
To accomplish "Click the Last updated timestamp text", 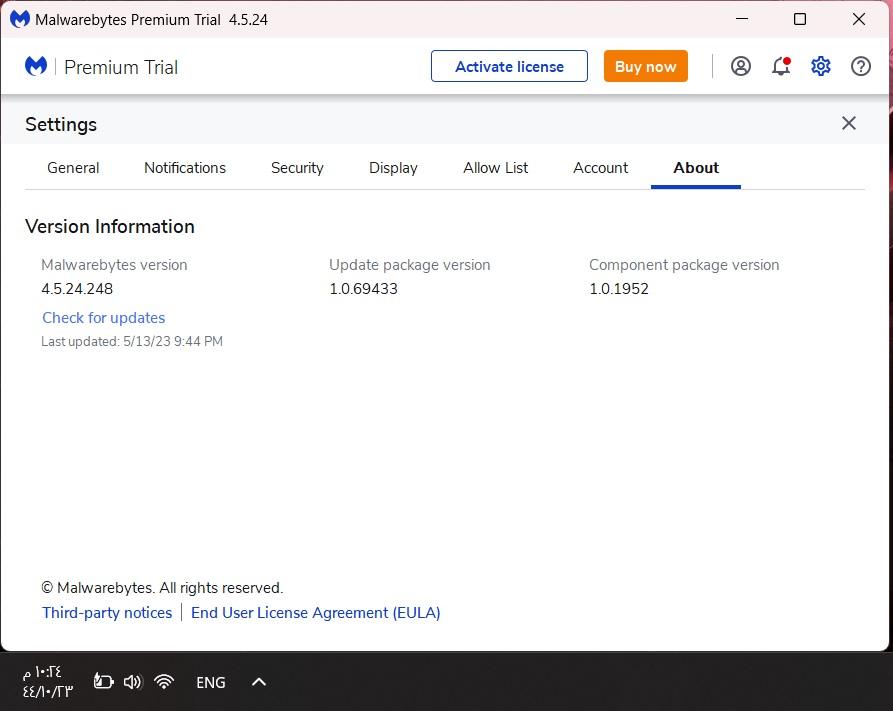I will pos(132,341).
